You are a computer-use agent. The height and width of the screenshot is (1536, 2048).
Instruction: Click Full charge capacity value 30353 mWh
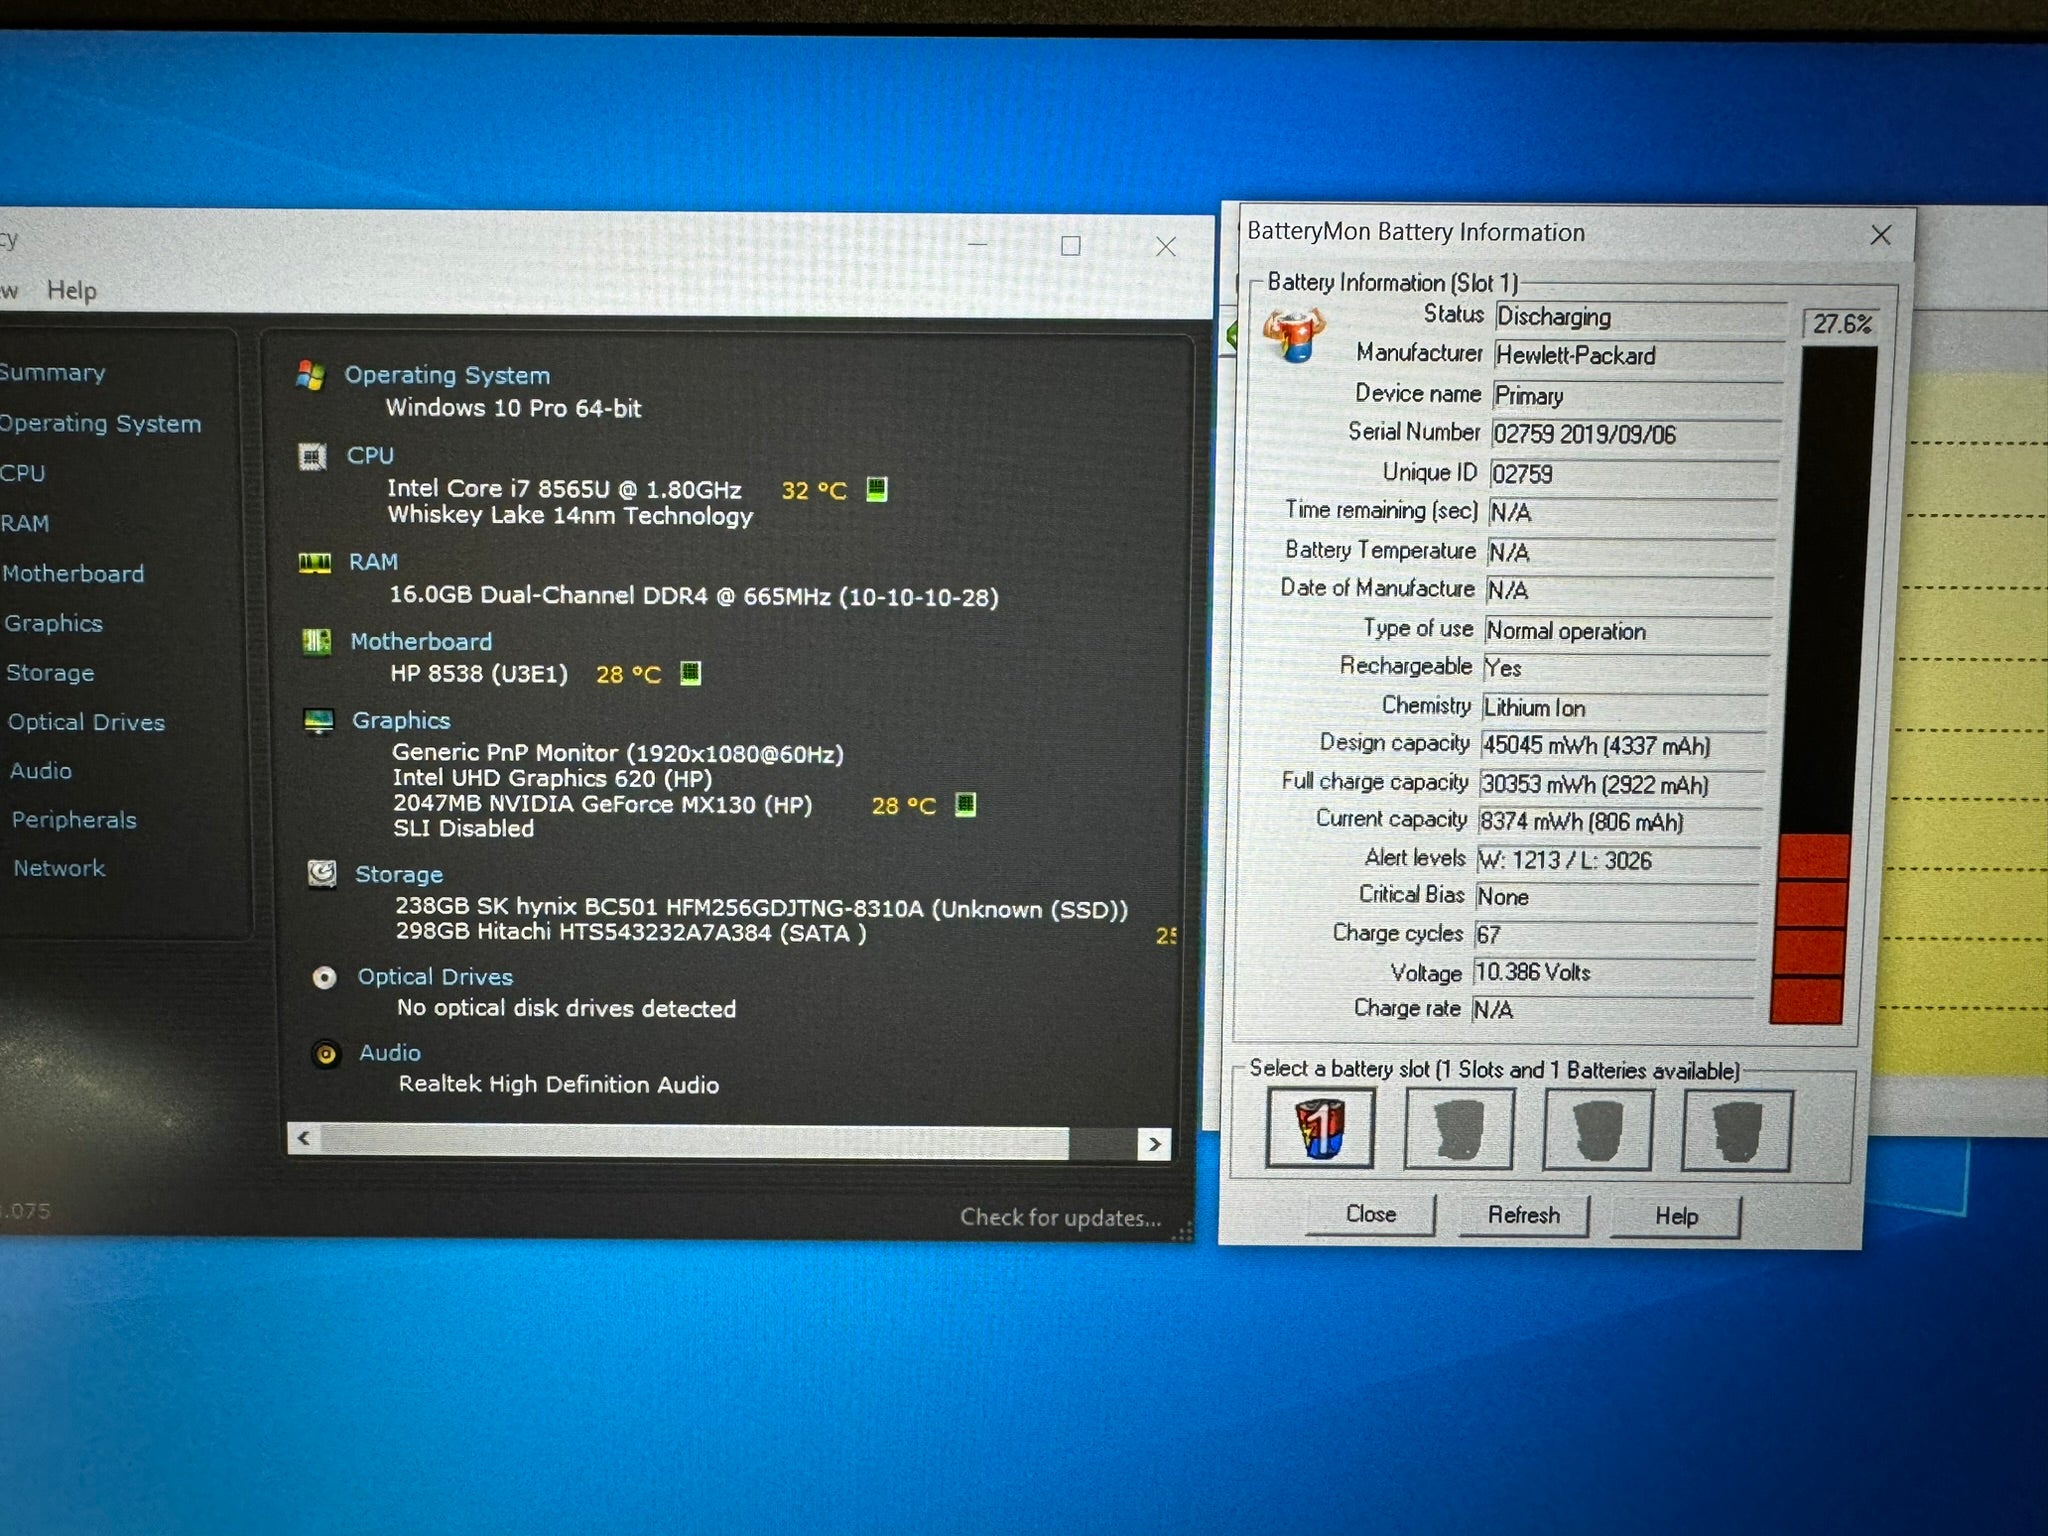coord(1622,784)
